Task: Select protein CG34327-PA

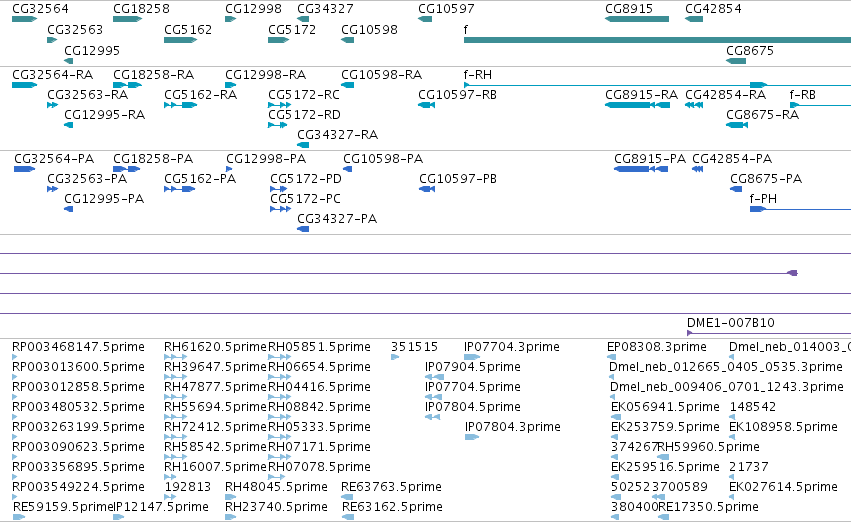Action: (x=337, y=219)
